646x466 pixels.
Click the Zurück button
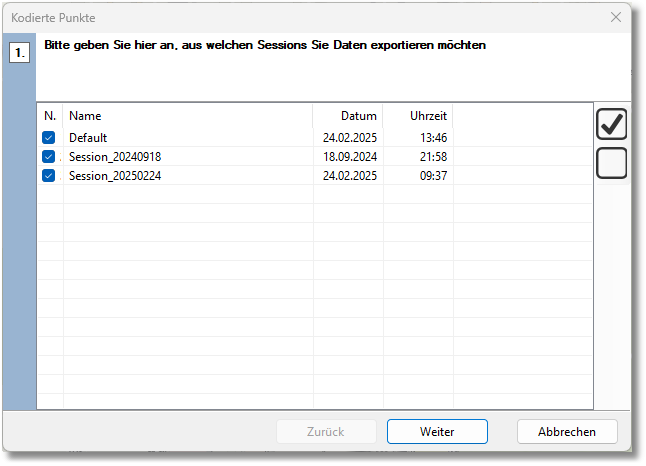coord(326,432)
